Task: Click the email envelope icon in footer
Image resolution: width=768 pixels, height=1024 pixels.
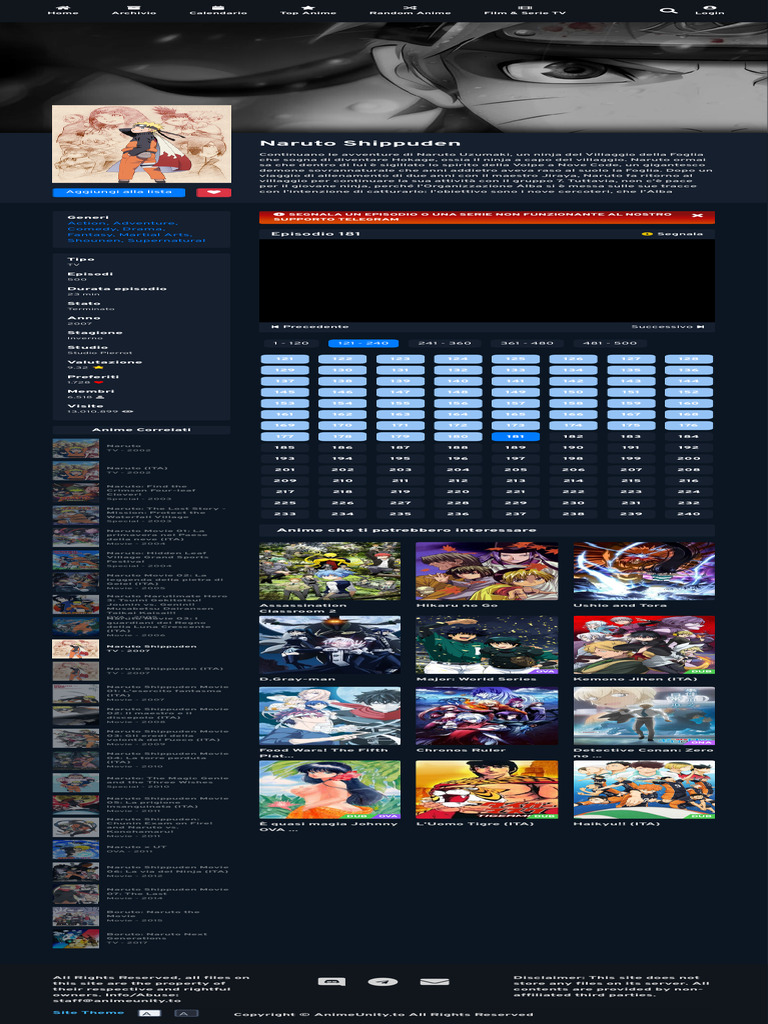Action: (434, 982)
